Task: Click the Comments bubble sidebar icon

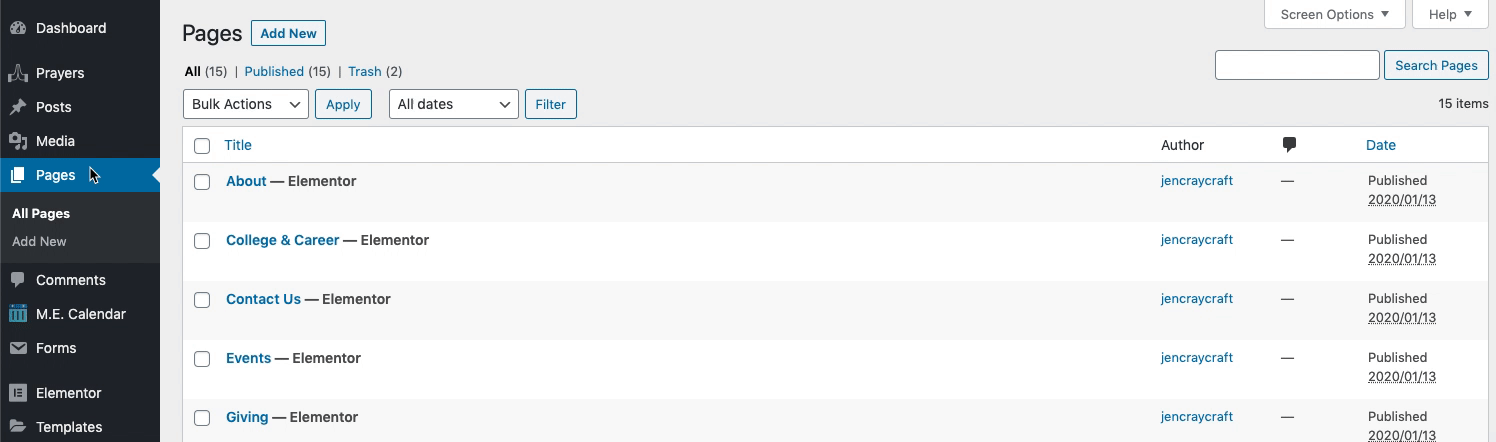Action: (17, 280)
